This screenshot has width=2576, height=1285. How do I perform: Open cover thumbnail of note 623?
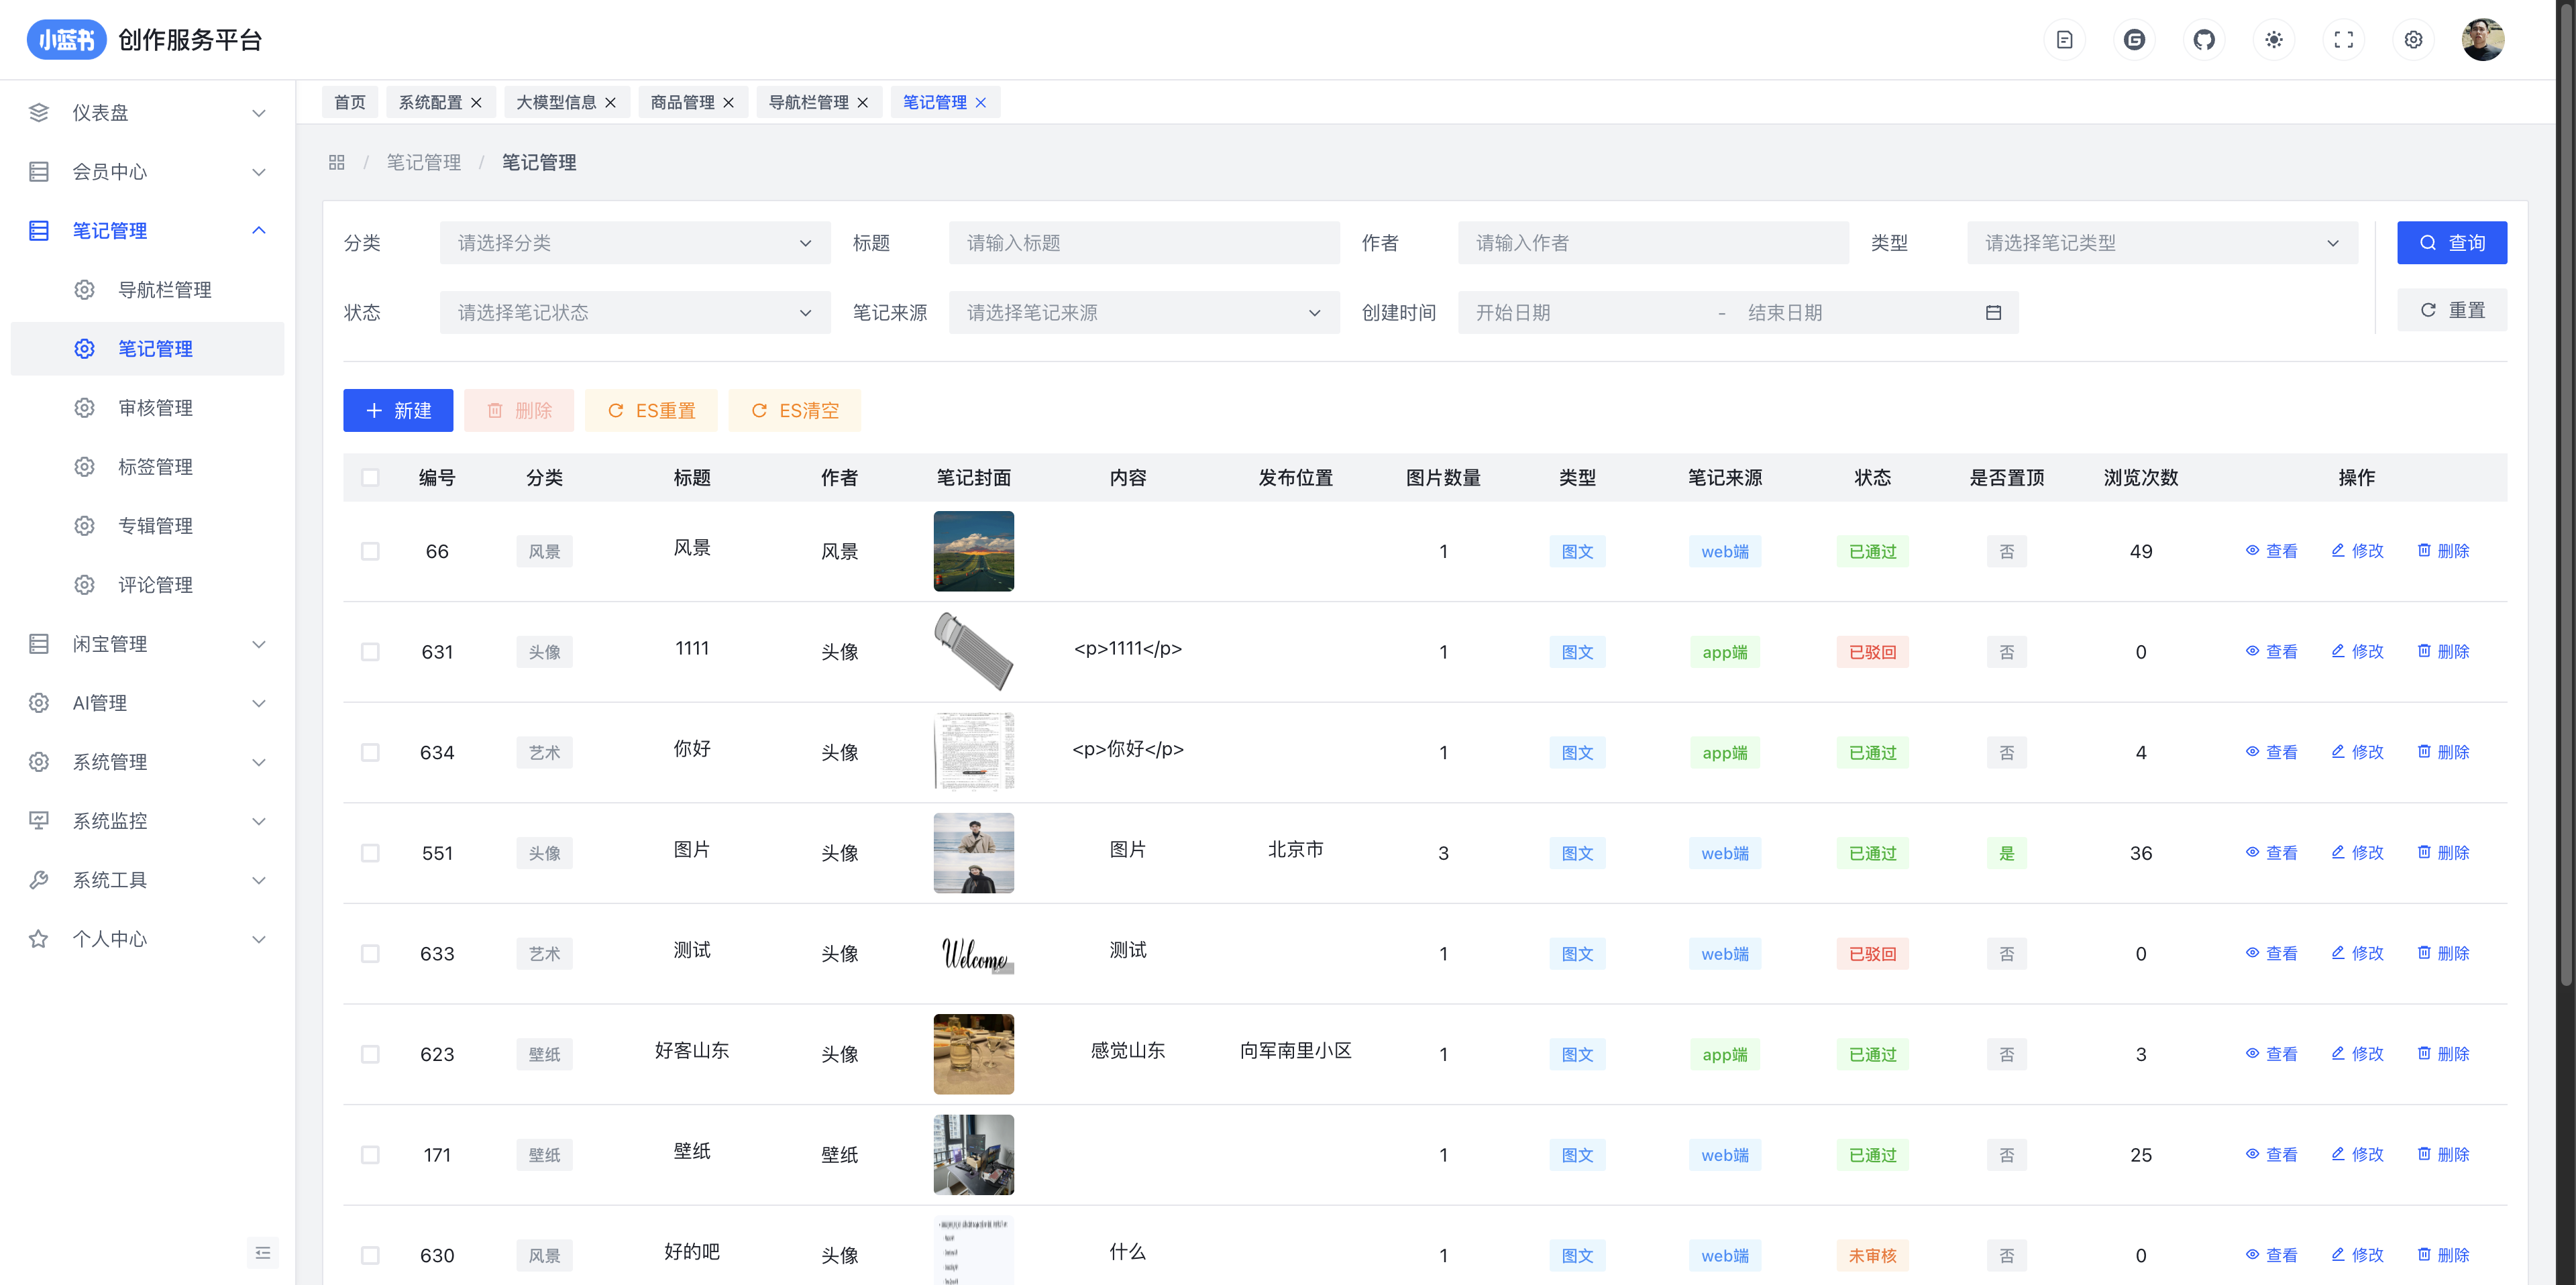tap(973, 1054)
